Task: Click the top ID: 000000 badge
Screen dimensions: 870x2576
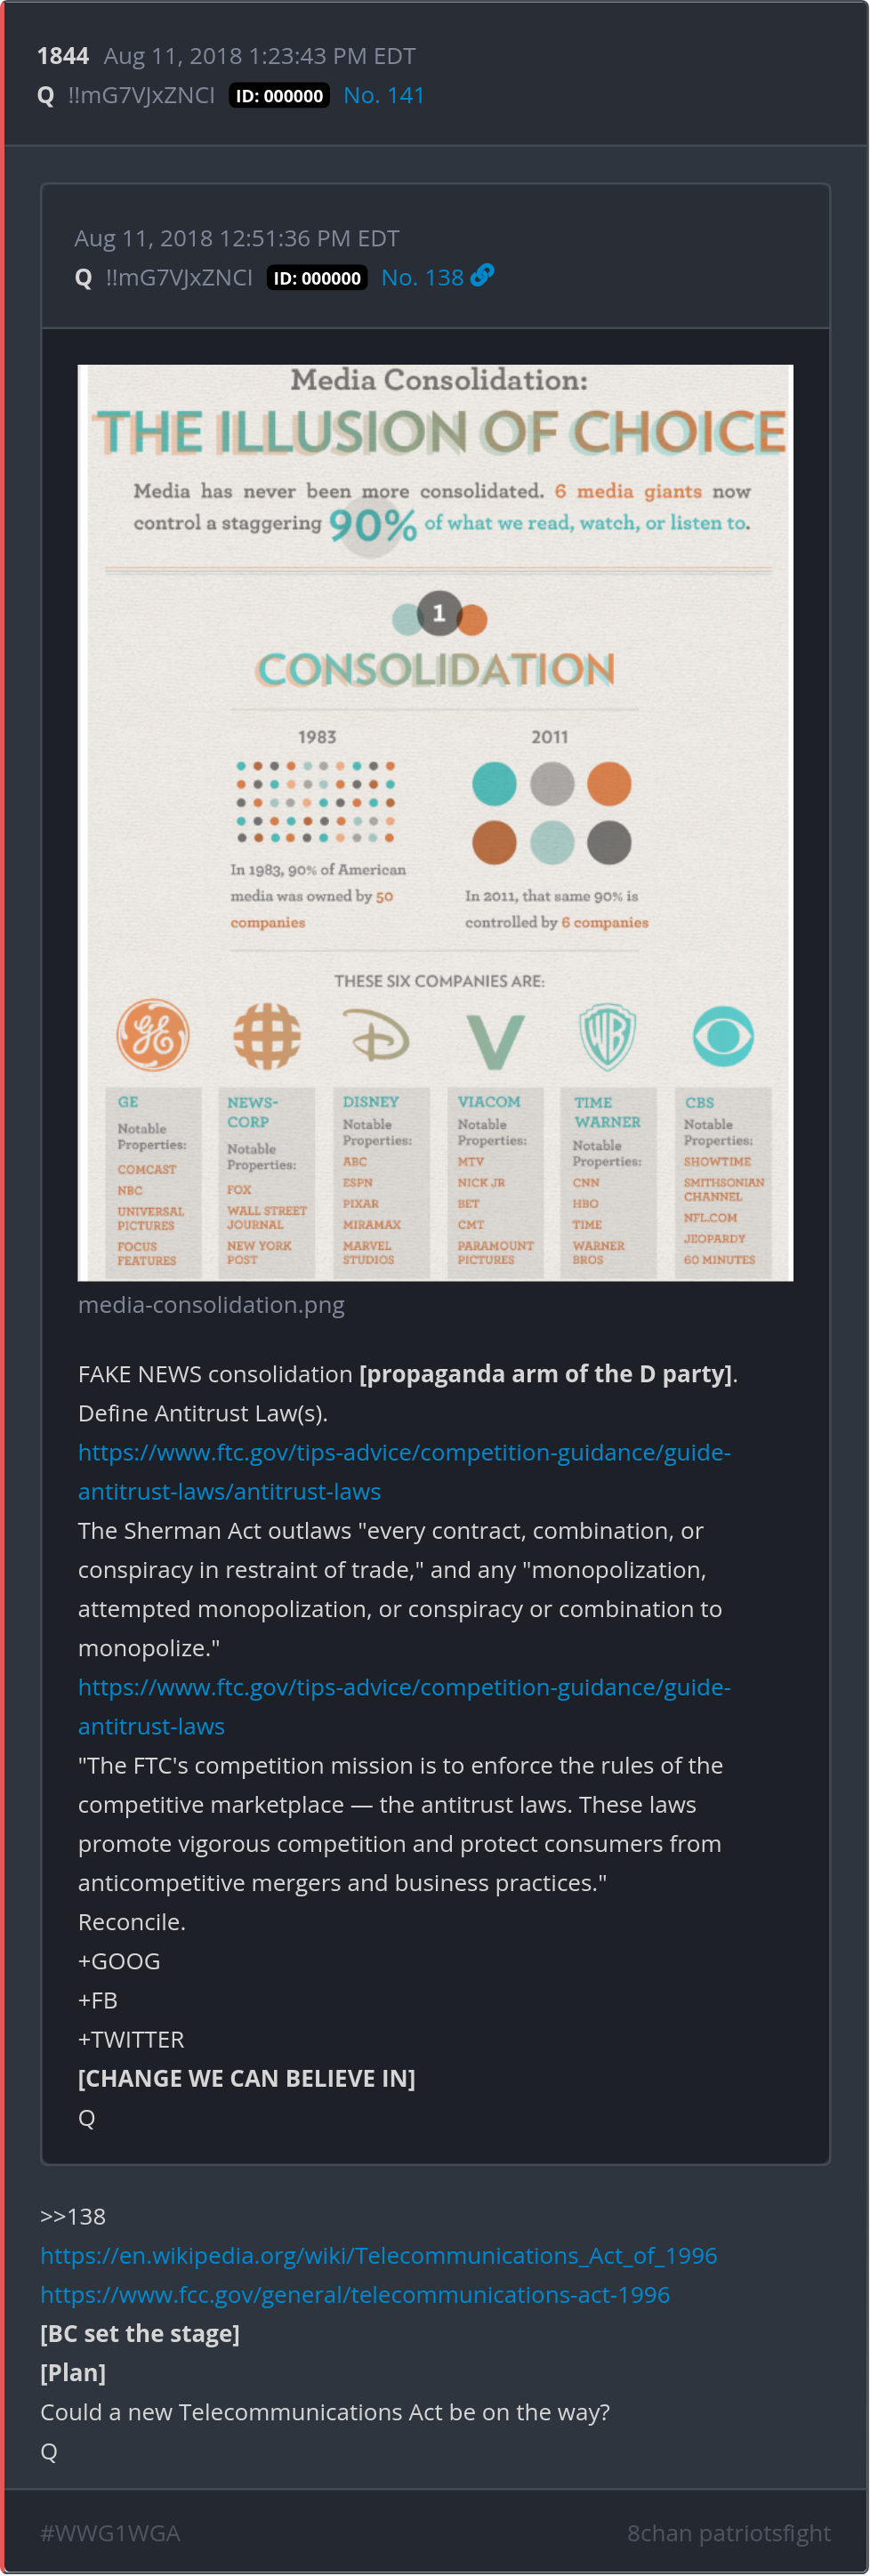Action: 279,96
